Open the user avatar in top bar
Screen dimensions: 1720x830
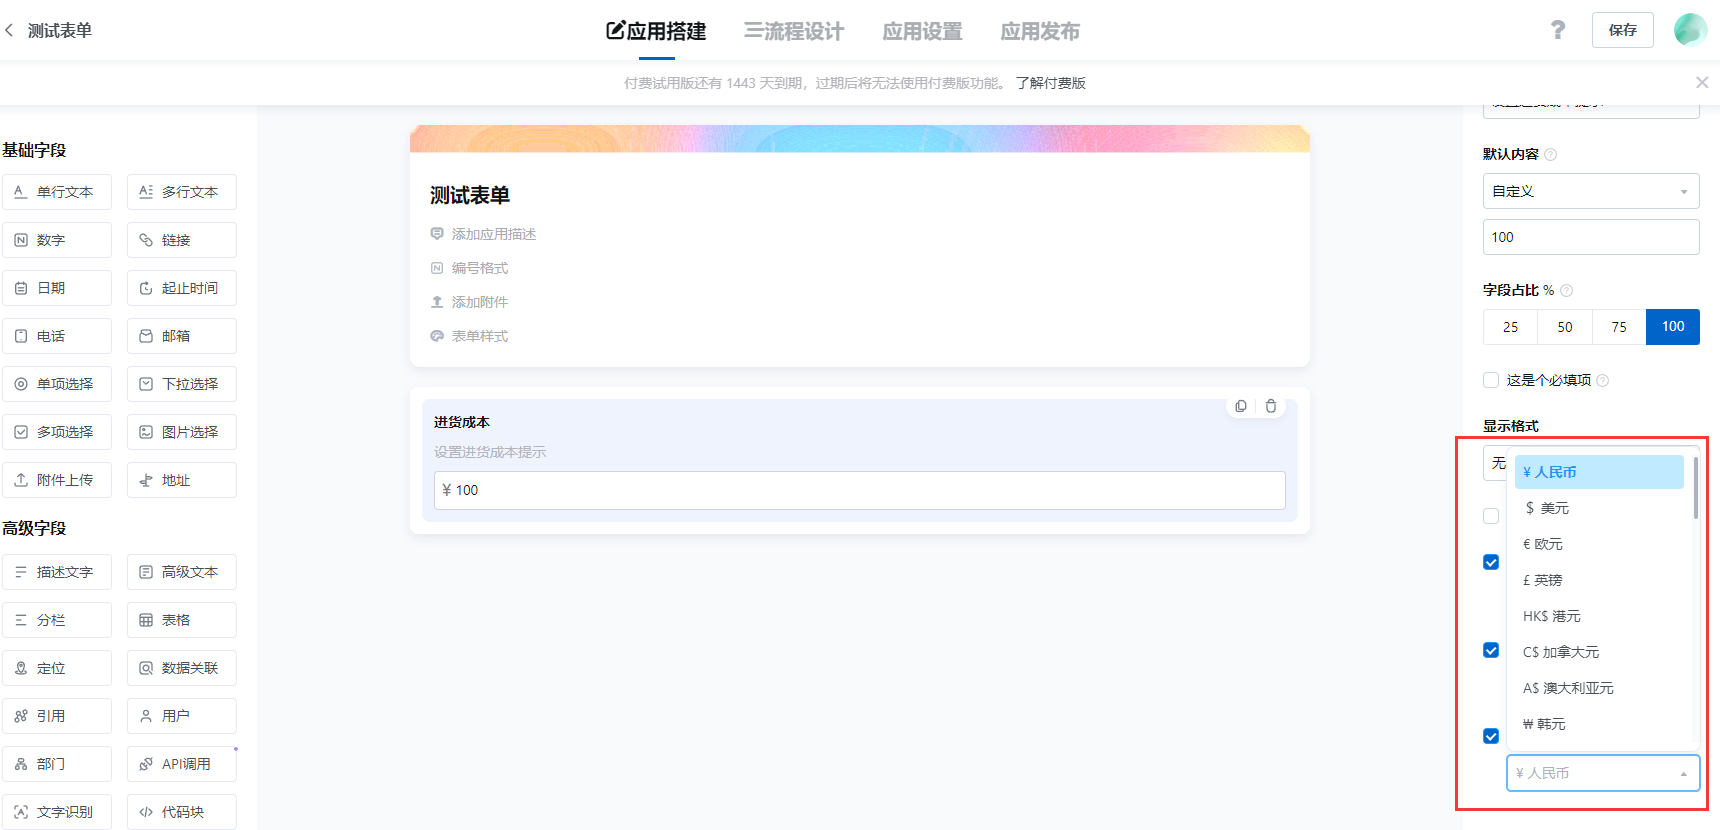click(1690, 30)
